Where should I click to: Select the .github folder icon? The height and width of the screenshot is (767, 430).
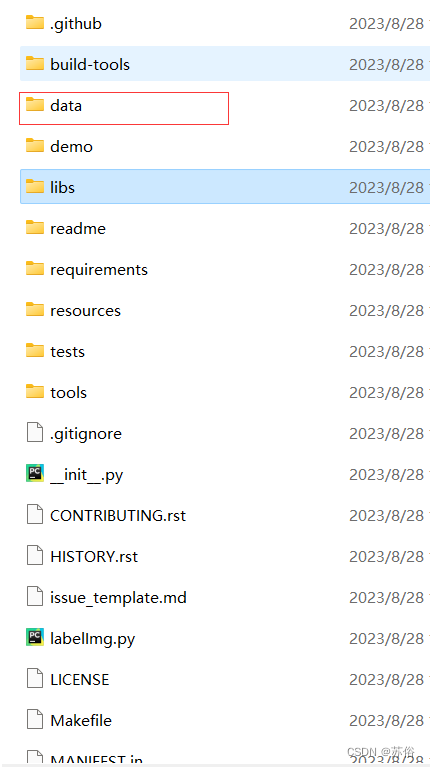pyautogui.click(x=35, y=23)
